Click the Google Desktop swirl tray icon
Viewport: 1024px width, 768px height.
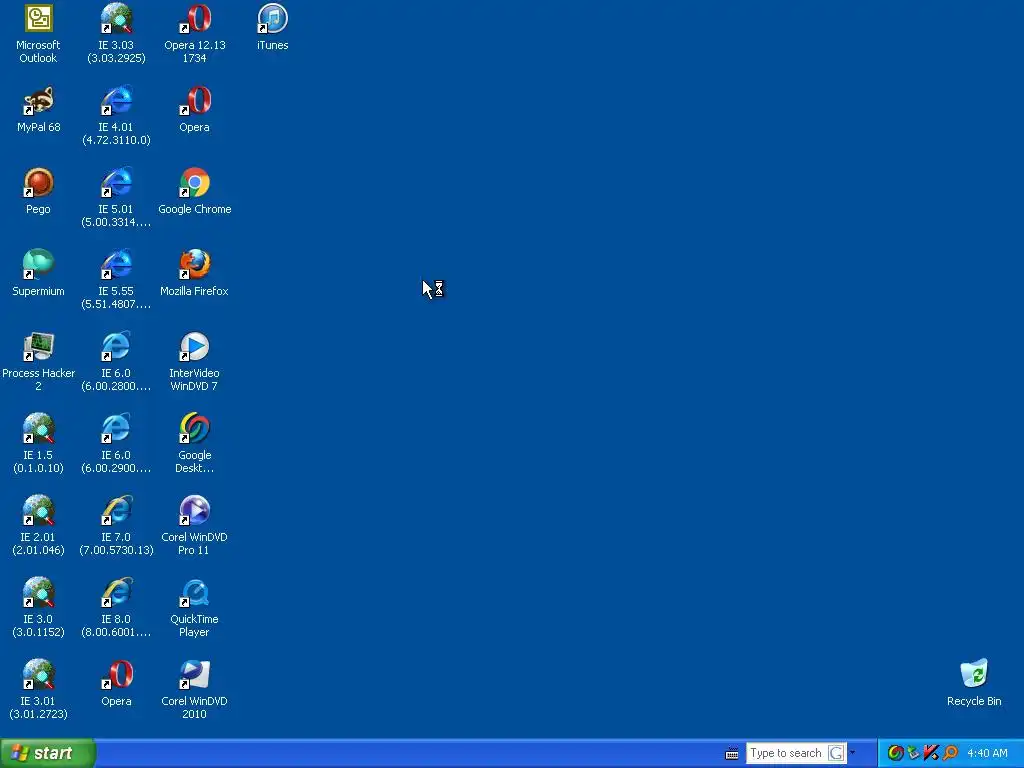896,753
